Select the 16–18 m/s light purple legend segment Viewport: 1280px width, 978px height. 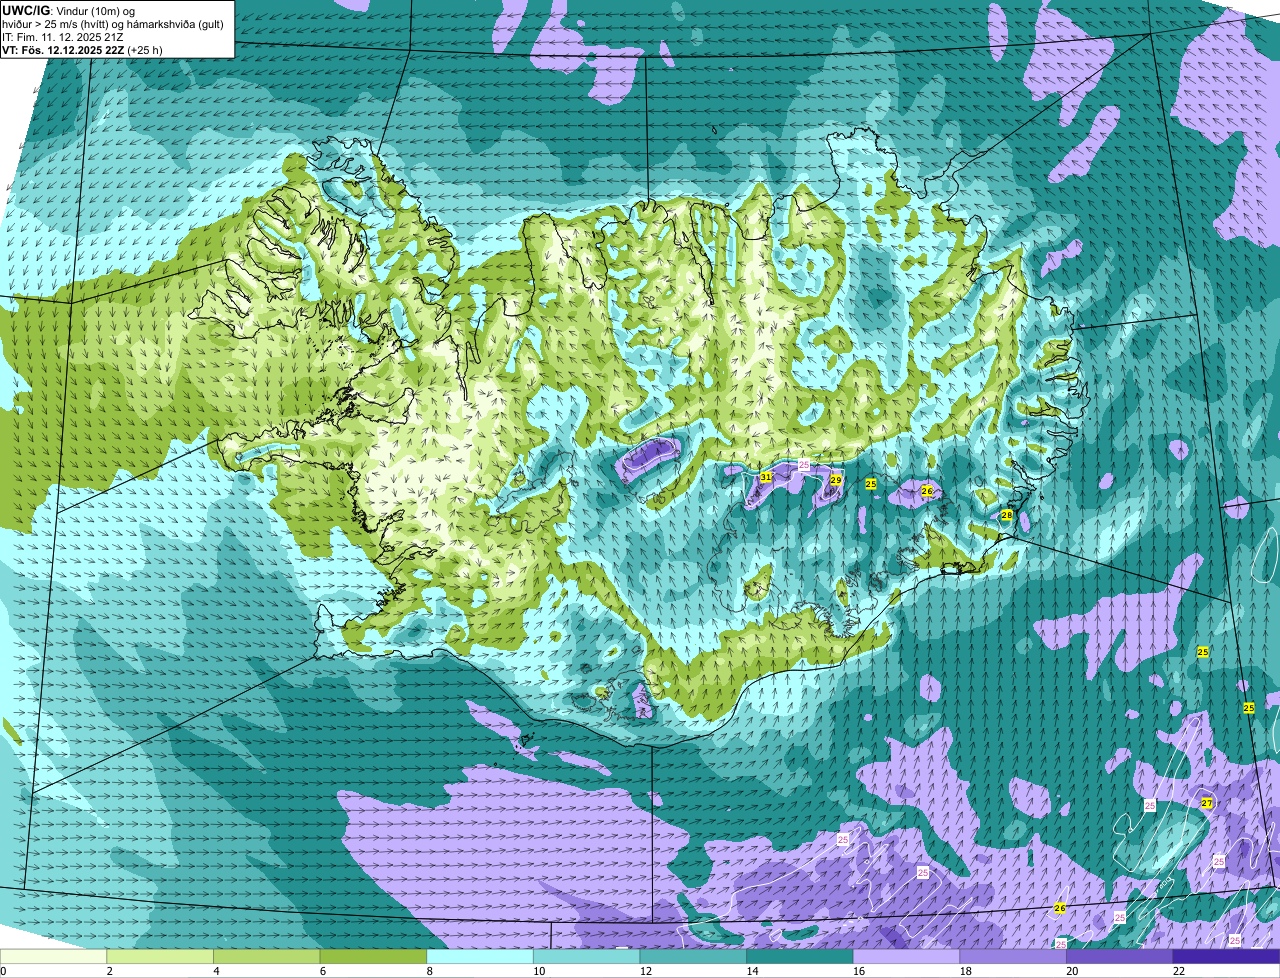(906, 956)
